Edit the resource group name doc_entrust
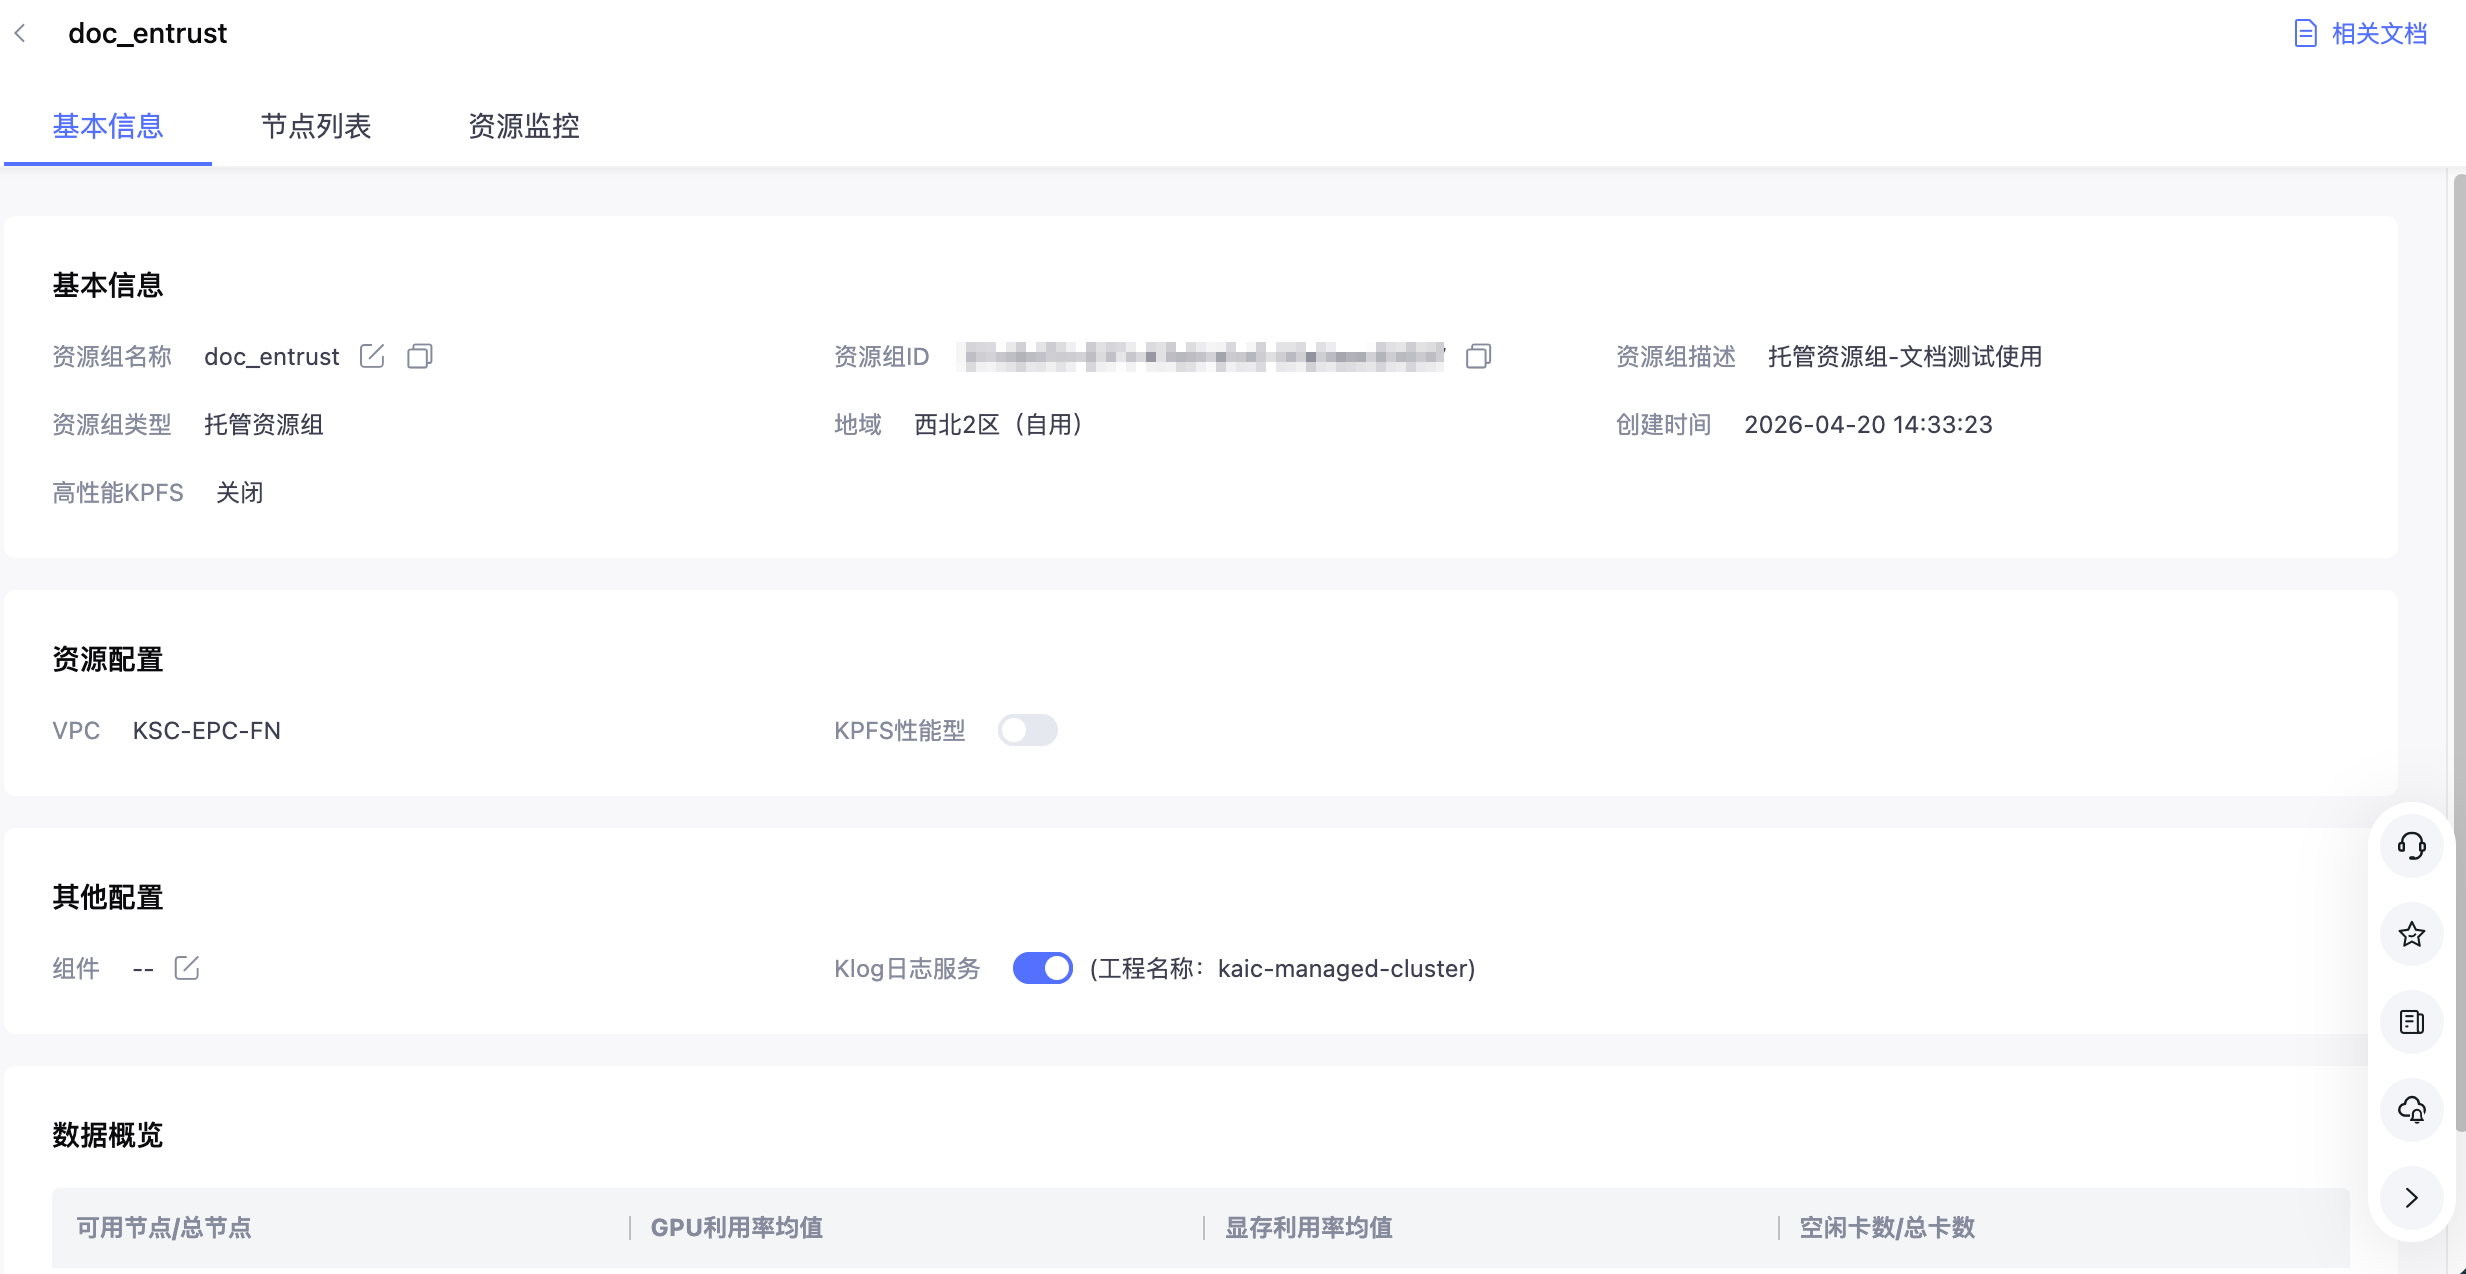2466x1274 pixels. click(372, 356)
